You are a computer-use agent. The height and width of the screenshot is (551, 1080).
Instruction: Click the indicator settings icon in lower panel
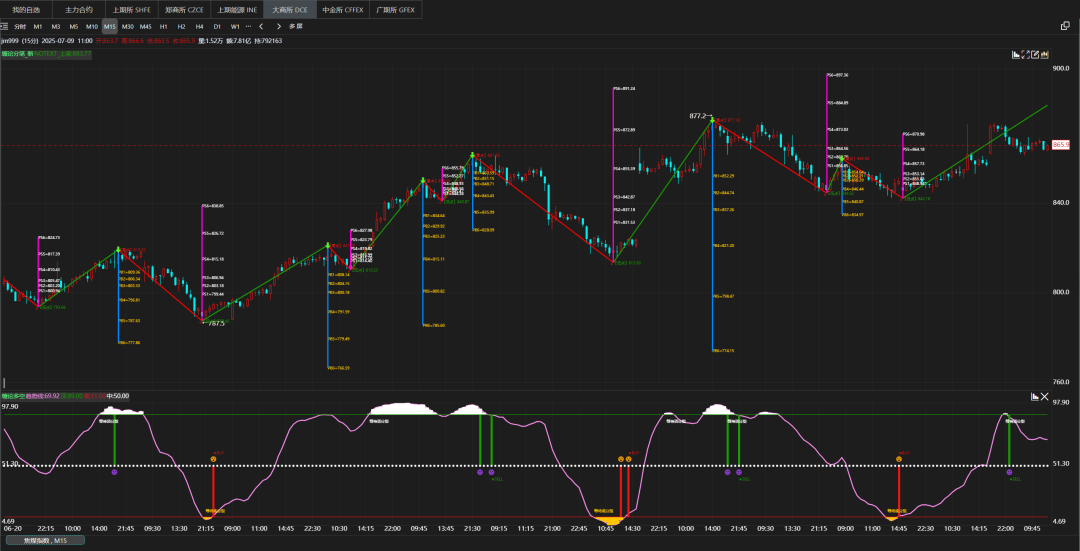(1035, 397)
